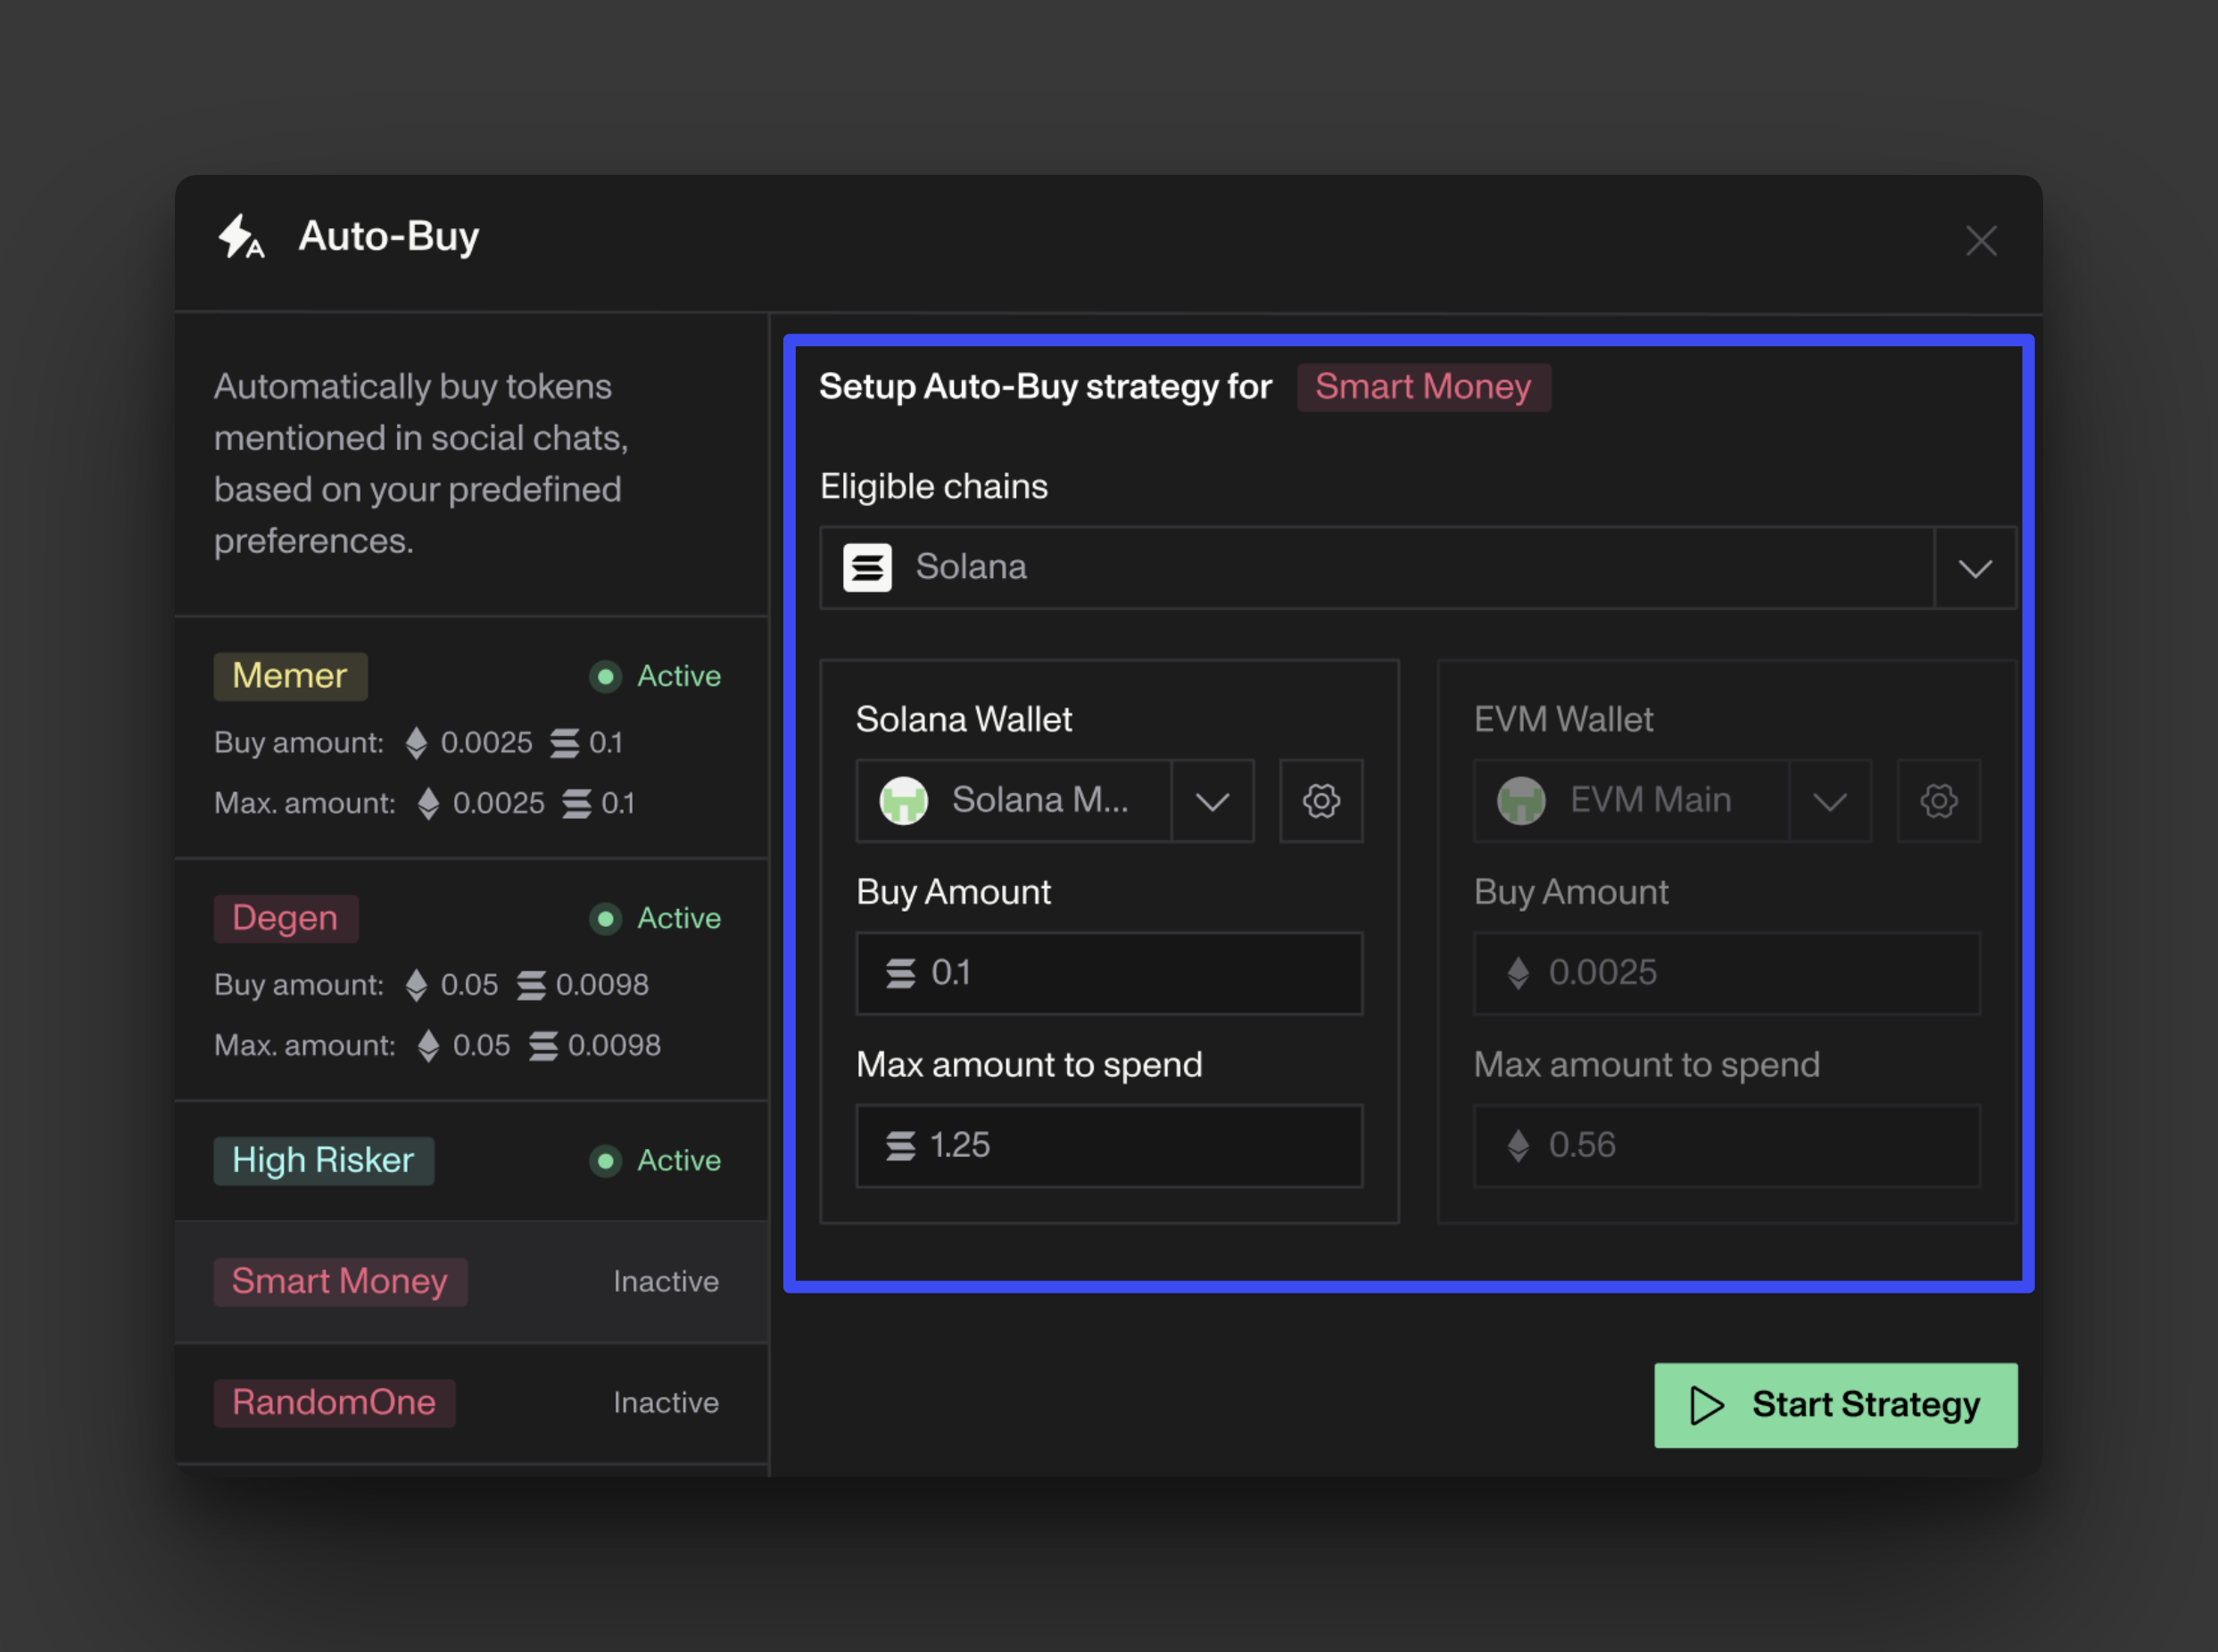Viewport: 2218px width, 1652px height.
Task: Click play icon on Start Strategy
Action: click(1706, 1405)
